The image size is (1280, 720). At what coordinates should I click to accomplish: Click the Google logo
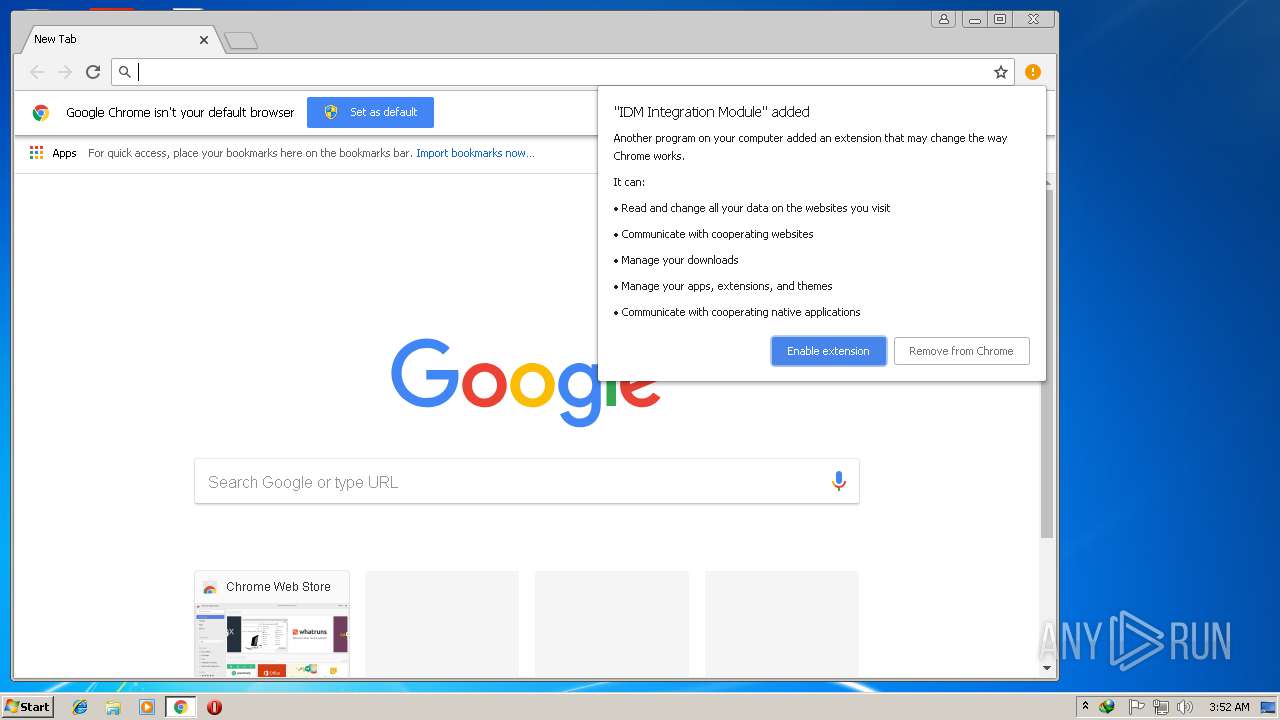click(526, 381)
